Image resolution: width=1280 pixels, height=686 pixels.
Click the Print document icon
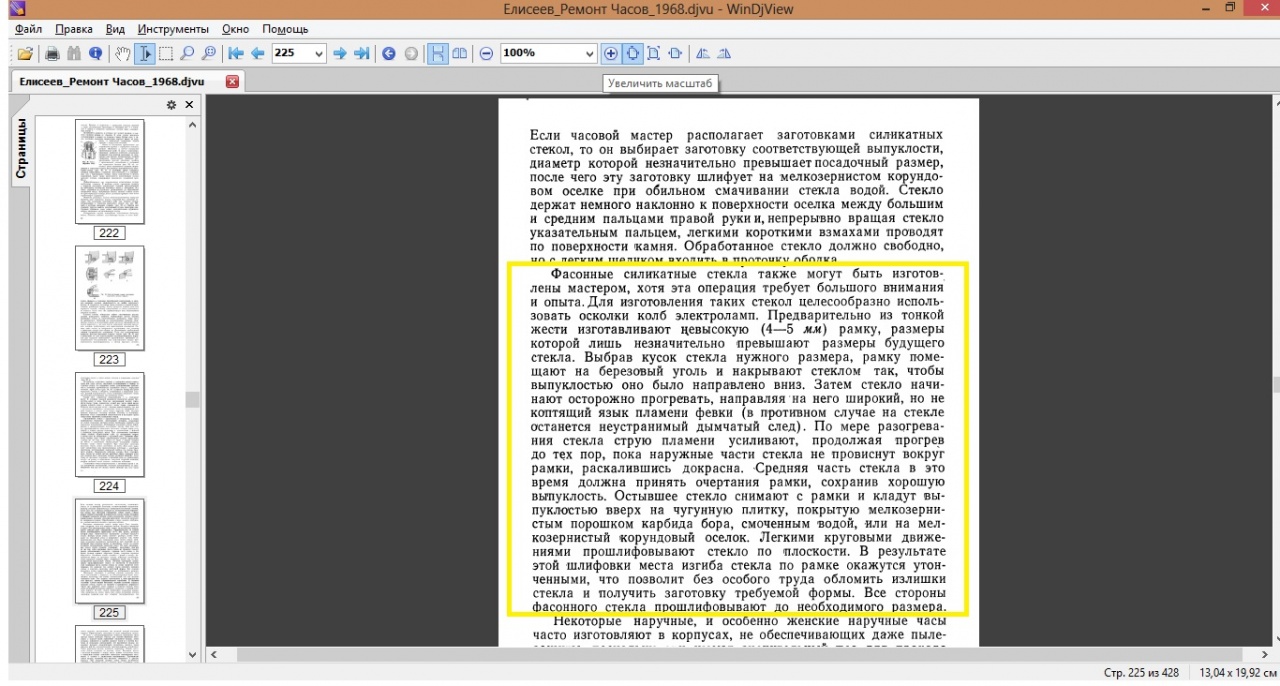[x=53, y=54]
